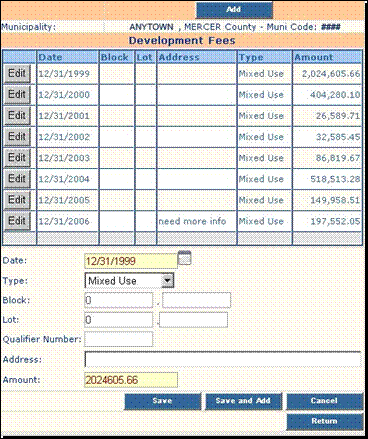Click Edit for the 12/31/2001 row

pyautogui.click(x=17, y=116)
